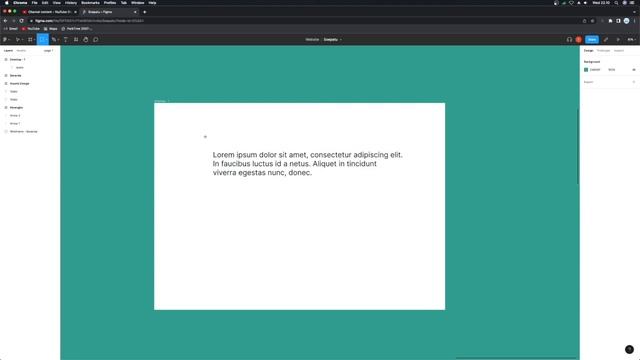
Task: Select the Desktop frame layer
Action: [17, 60]
